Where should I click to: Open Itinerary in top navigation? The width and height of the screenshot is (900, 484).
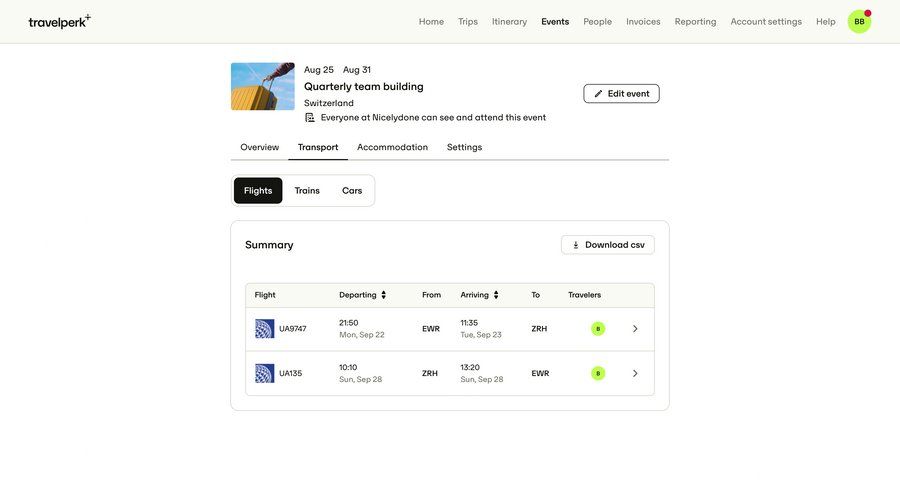pyautogui.click(x=509, y=22)
